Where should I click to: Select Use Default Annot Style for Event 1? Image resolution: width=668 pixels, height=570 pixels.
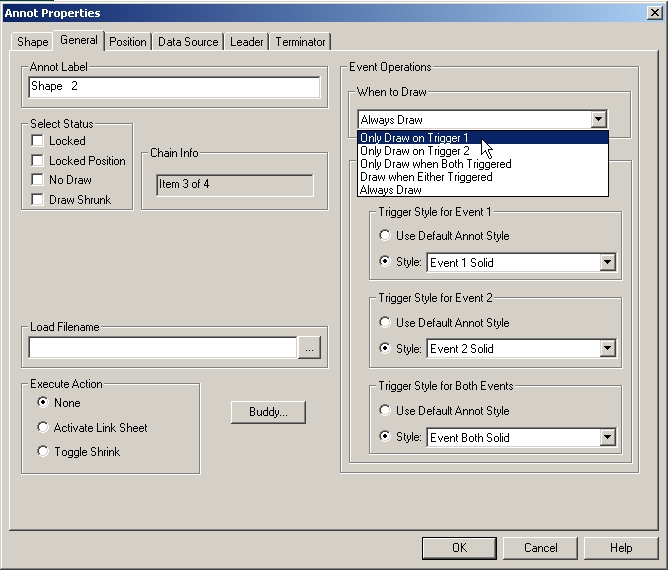point(385,236)
